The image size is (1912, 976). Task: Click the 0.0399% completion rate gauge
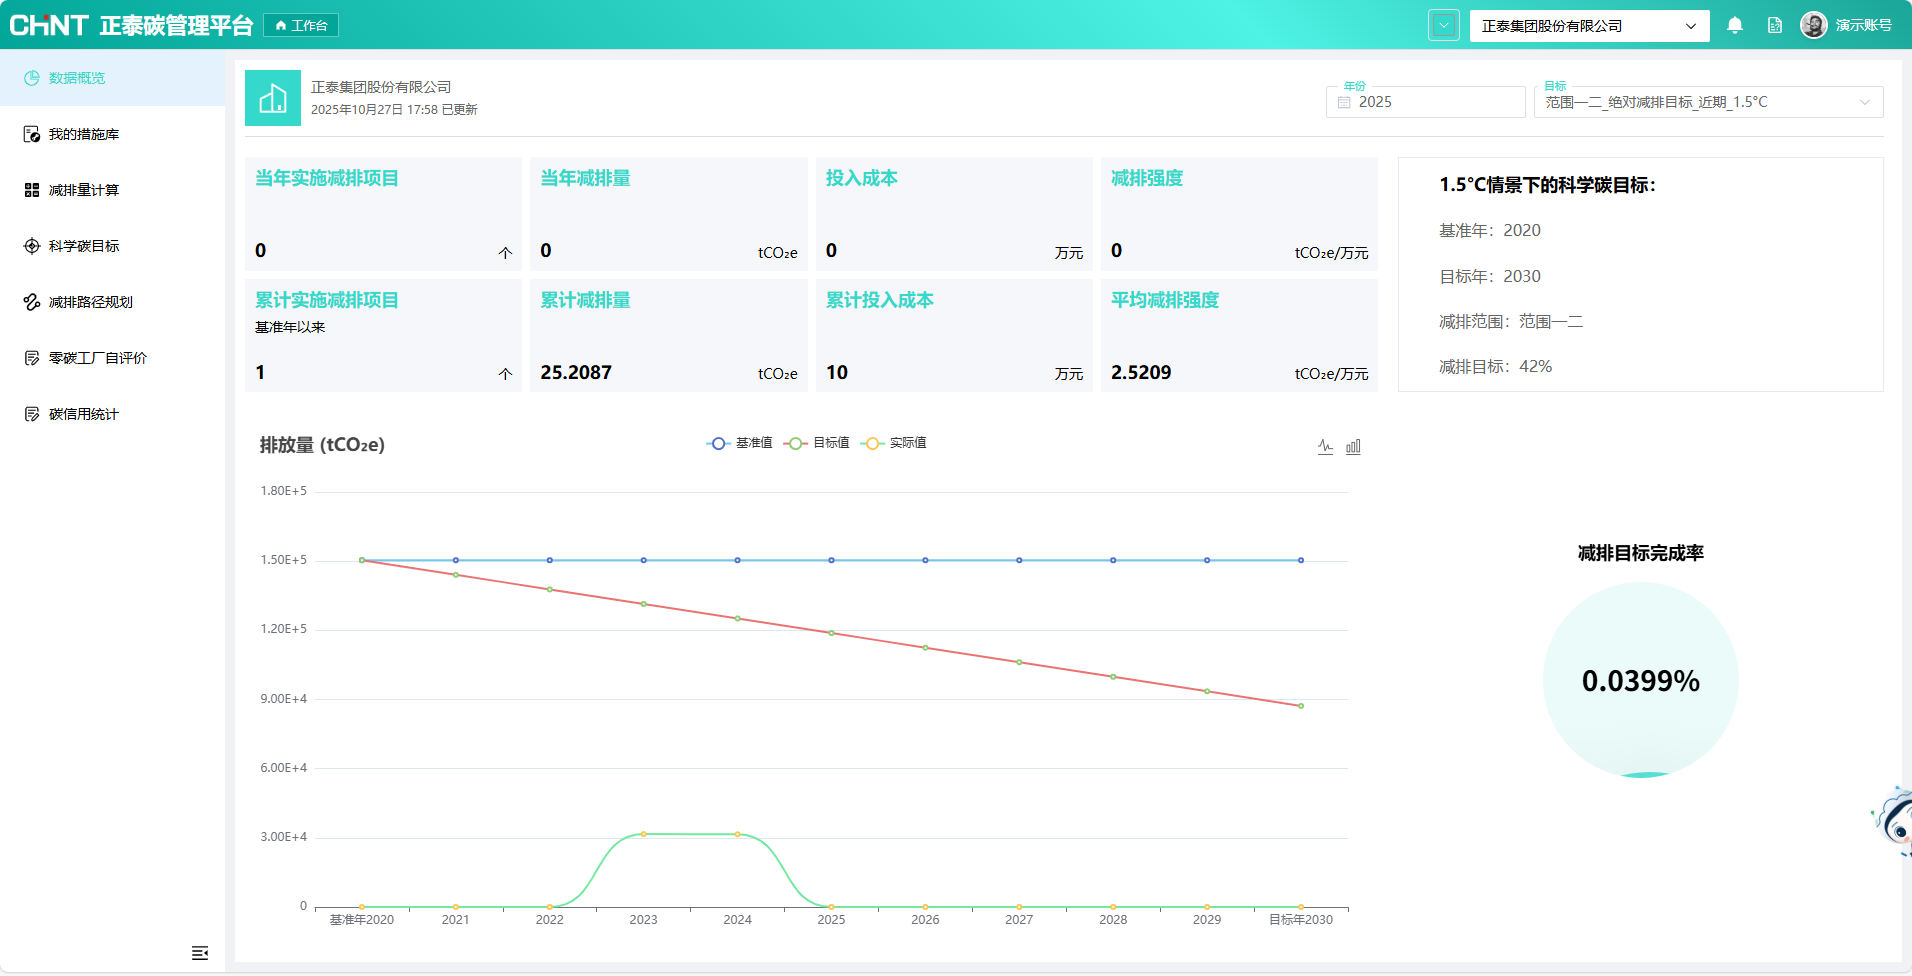[1641, 680]
